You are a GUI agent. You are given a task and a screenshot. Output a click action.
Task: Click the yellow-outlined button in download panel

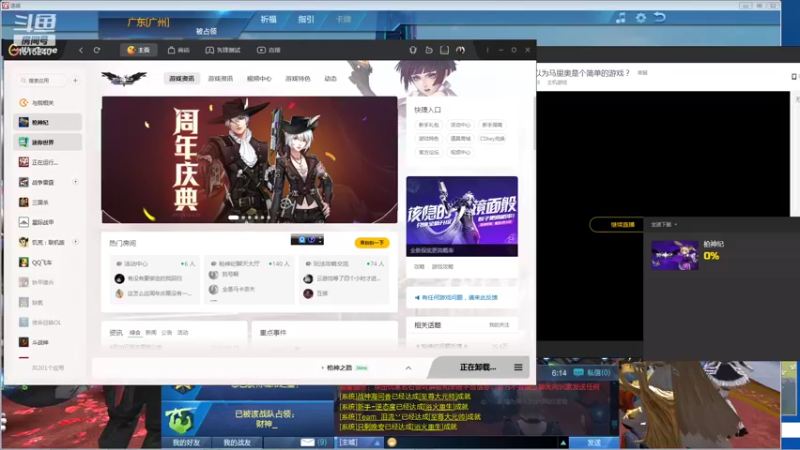616,224
